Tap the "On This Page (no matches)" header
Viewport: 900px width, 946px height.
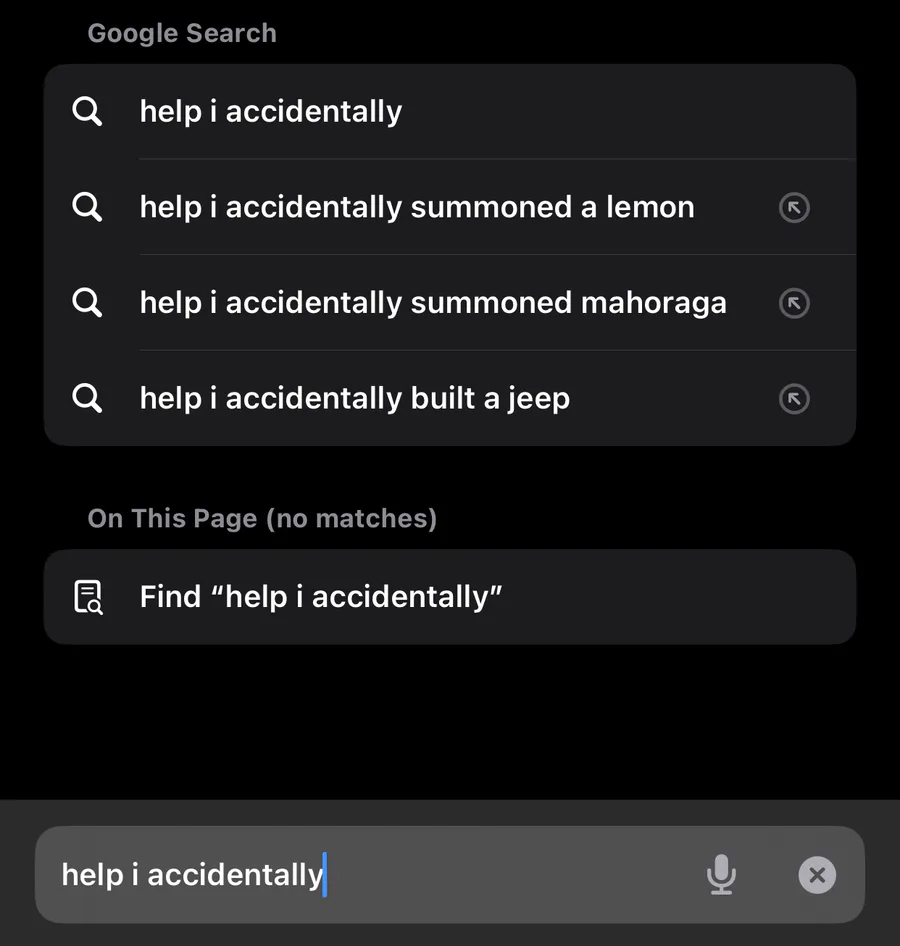tap(262, 518)
